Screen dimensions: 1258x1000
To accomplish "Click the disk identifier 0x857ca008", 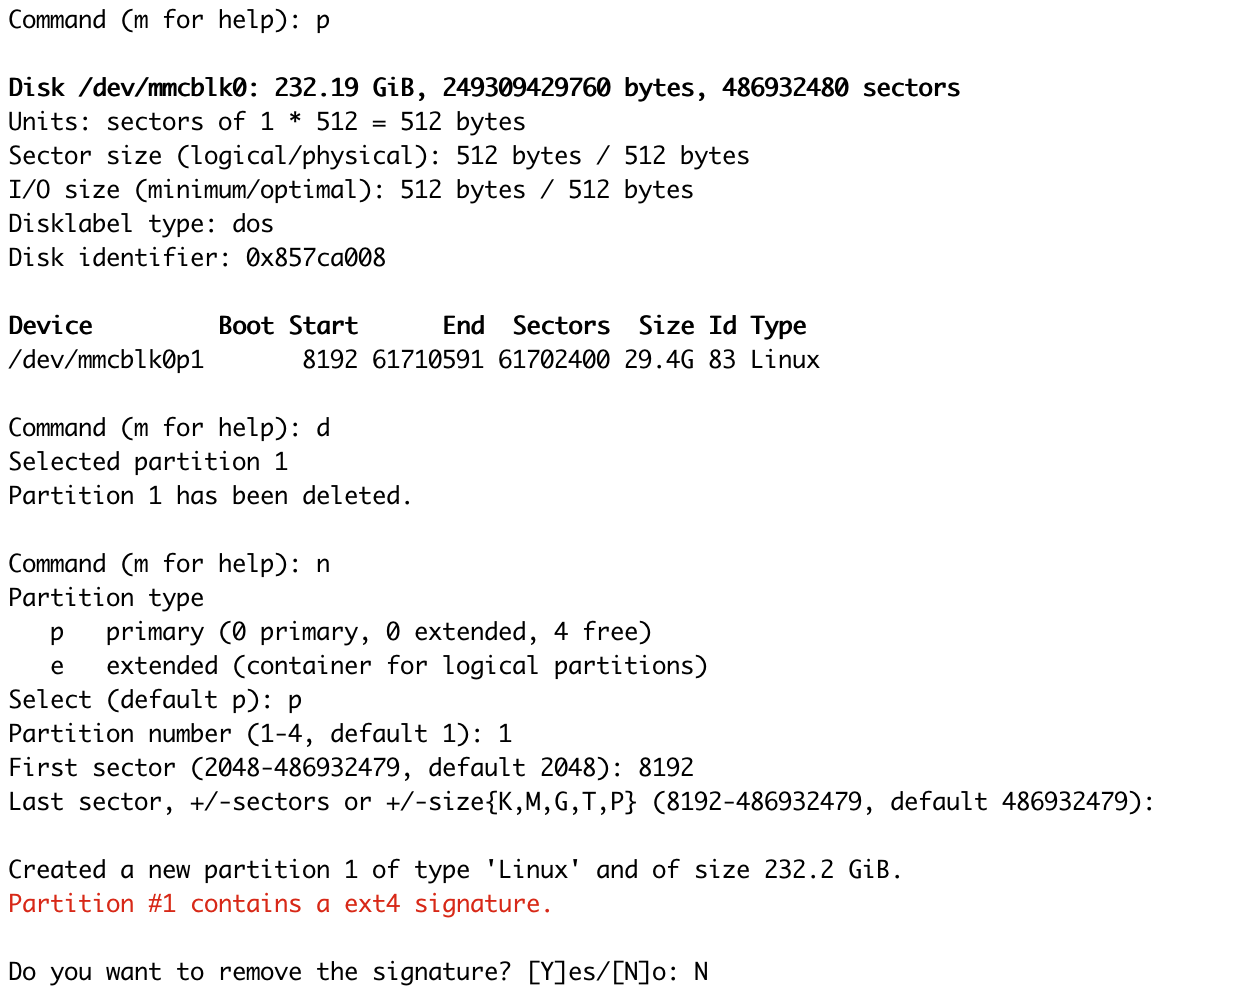I will click(316, 258).
